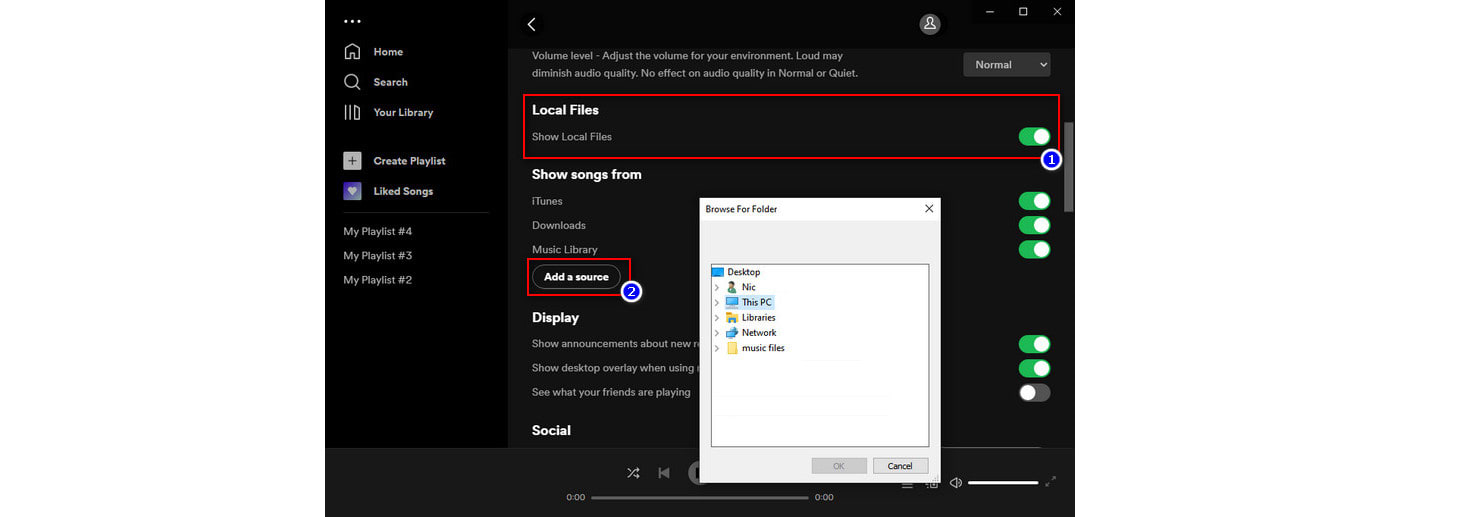Select music files folder
Screen dimensions: 1484x517
pos(763,348)
